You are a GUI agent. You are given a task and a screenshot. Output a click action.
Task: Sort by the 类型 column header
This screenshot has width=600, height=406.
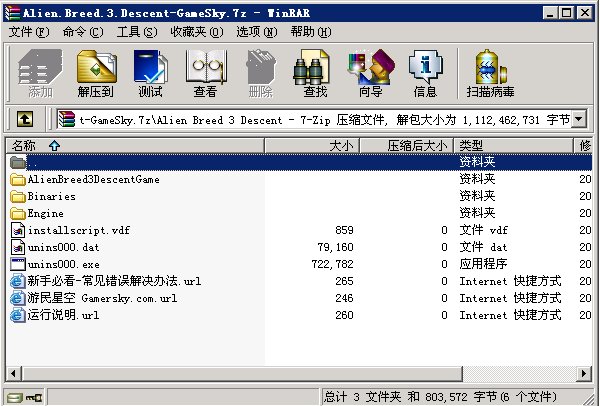[x=514, y=146]
